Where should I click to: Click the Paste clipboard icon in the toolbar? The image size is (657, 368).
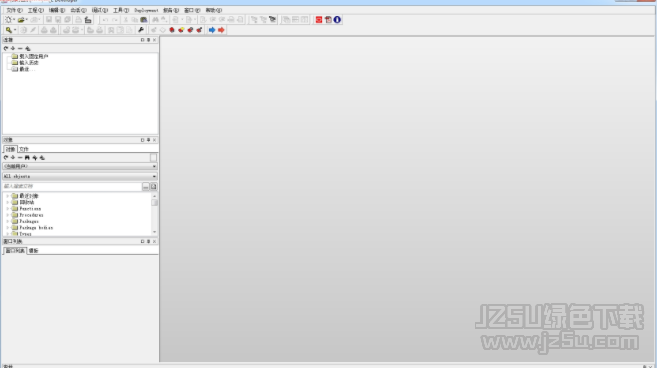[144, 20]
